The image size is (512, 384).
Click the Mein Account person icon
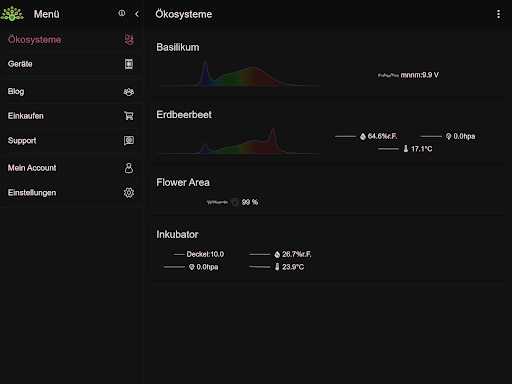click(x=129, y=168)
